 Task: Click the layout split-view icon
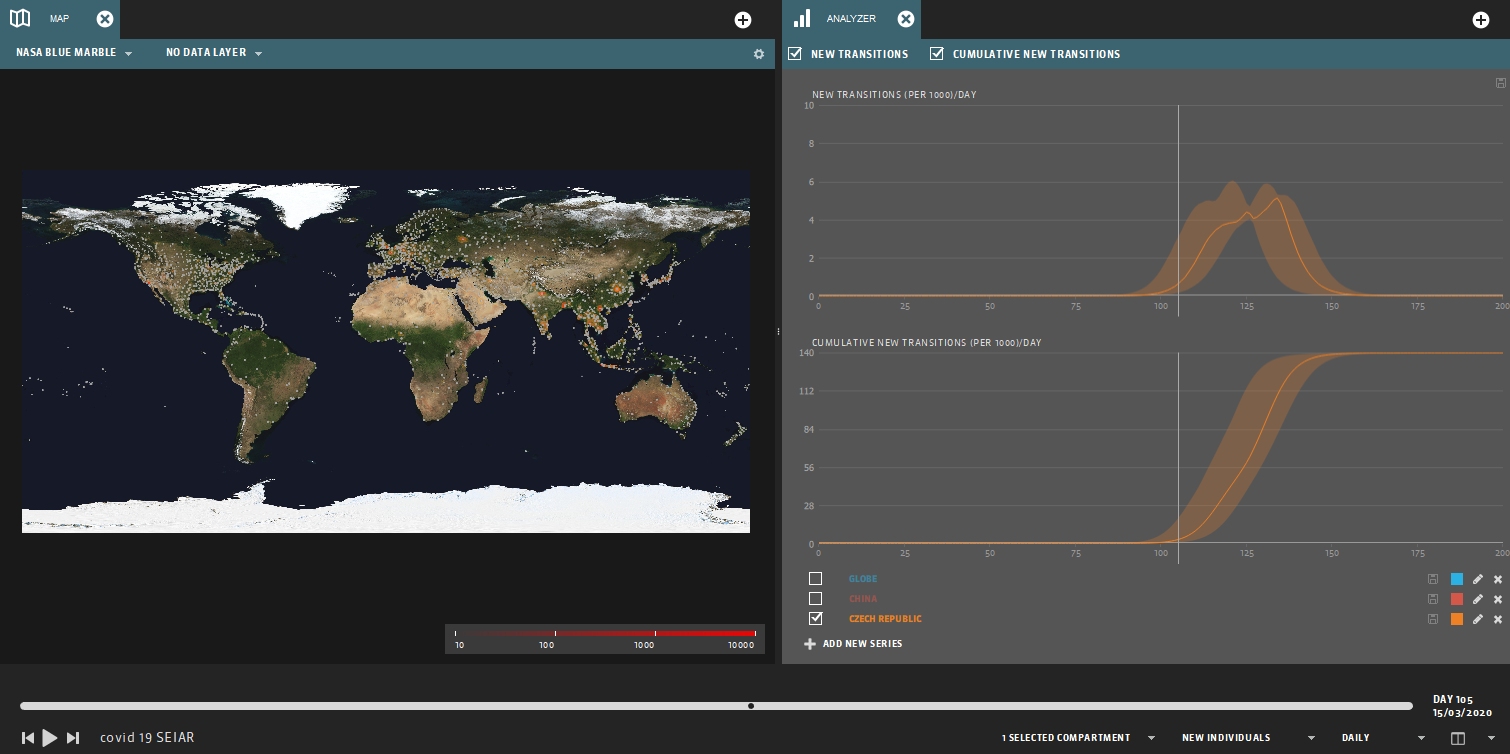1458,738
